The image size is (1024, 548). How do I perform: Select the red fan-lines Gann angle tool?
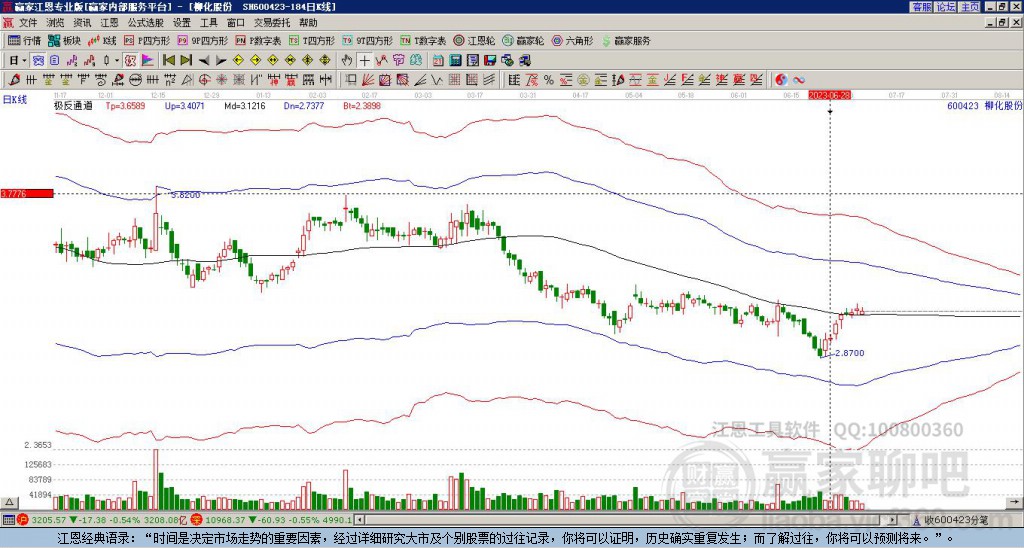(x=368, y=80)
